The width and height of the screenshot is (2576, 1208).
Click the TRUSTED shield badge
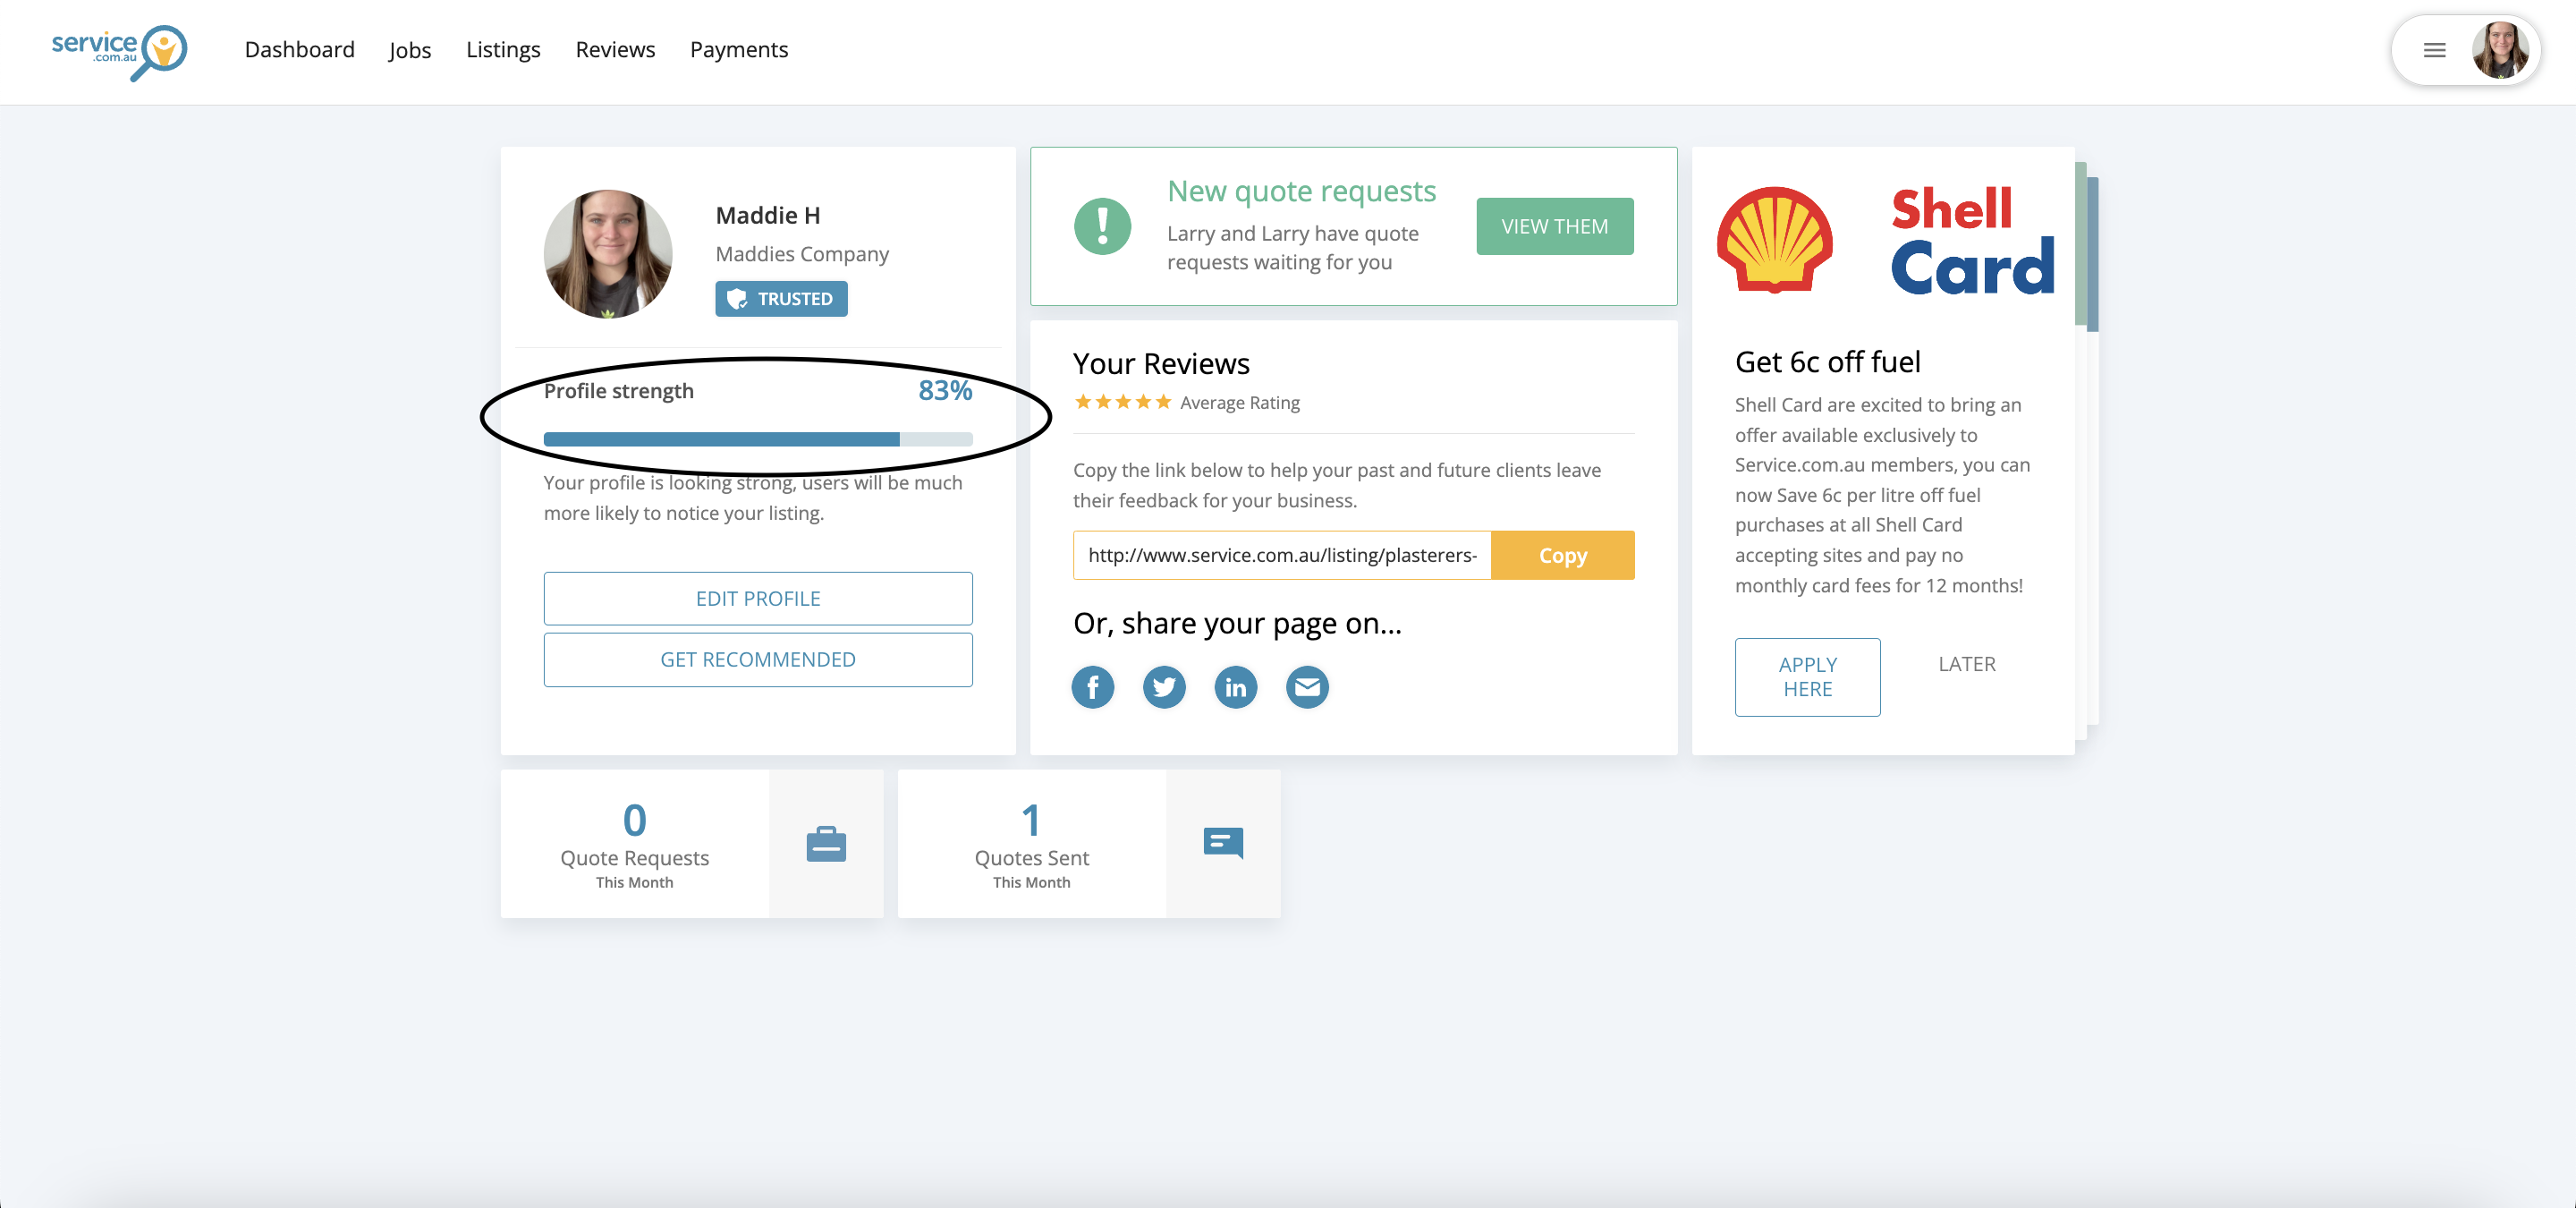click(781, 299)
